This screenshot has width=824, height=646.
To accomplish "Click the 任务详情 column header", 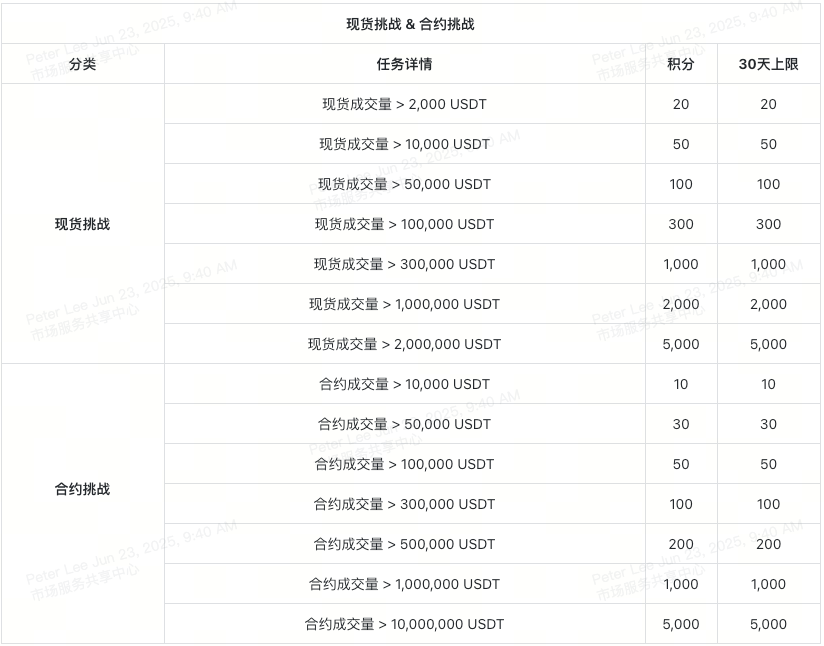I will click(x=404, y=64).
